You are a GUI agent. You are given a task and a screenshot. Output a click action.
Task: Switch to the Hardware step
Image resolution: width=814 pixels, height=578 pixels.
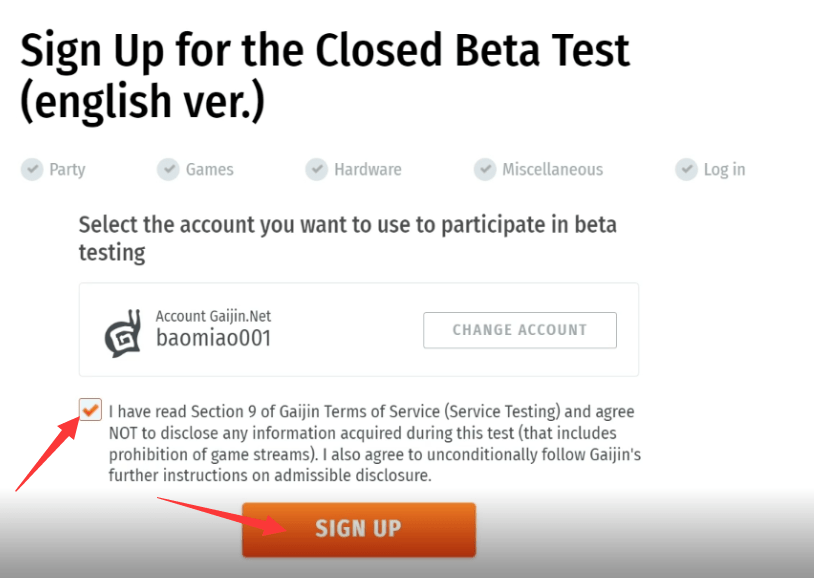point(368,169)
